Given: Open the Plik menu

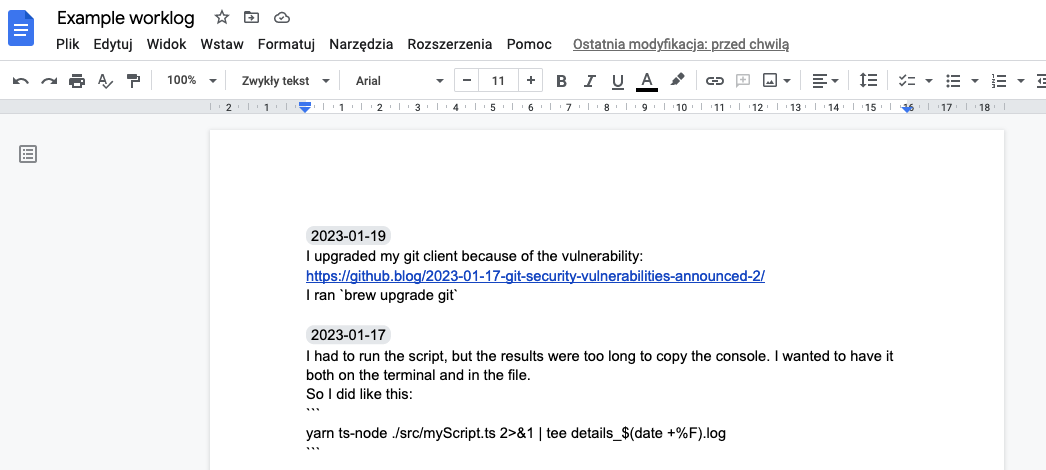Looking at the screenshot, I should [x=68, y=45].
